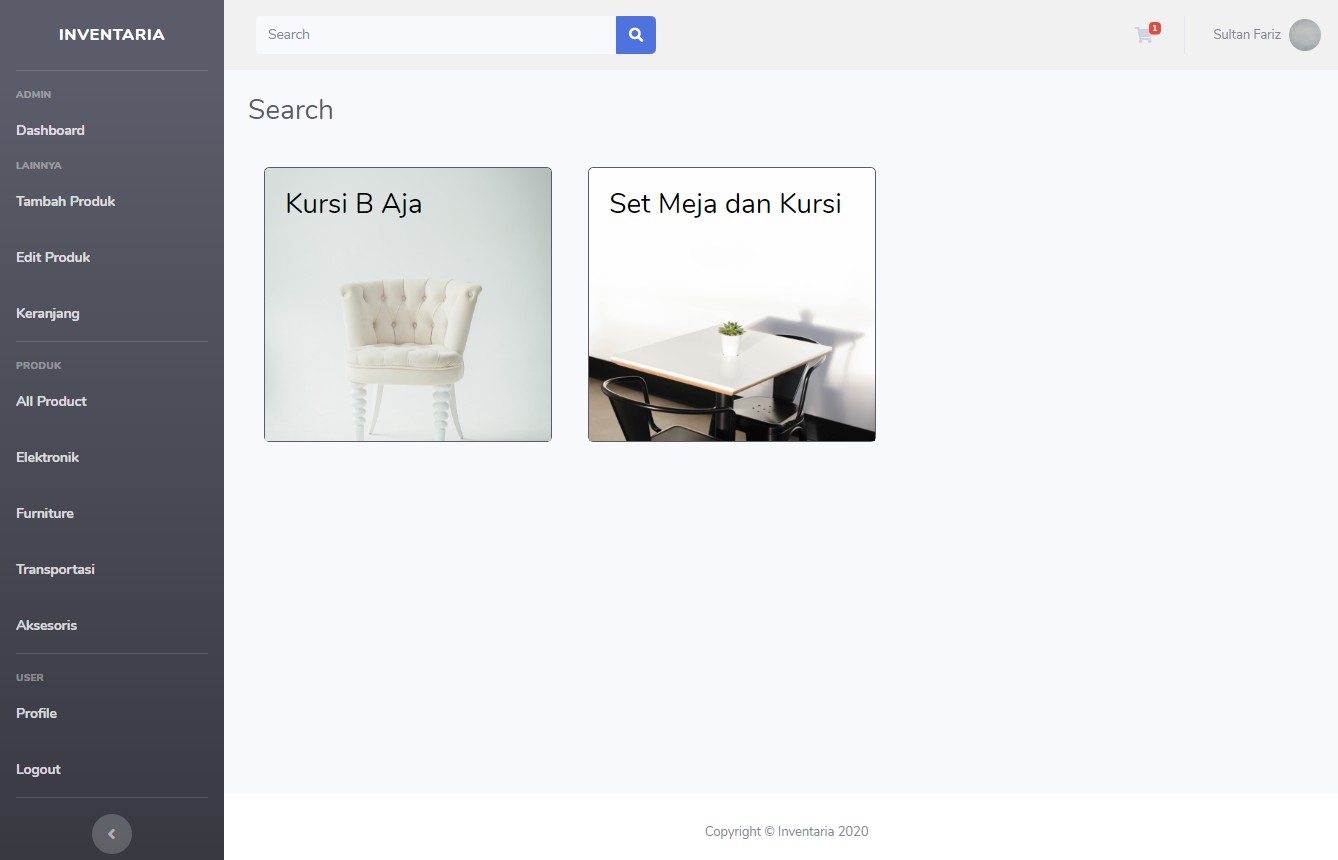Open the Edit Produk section
1338x860 pixels.
[x=53, y=257]
